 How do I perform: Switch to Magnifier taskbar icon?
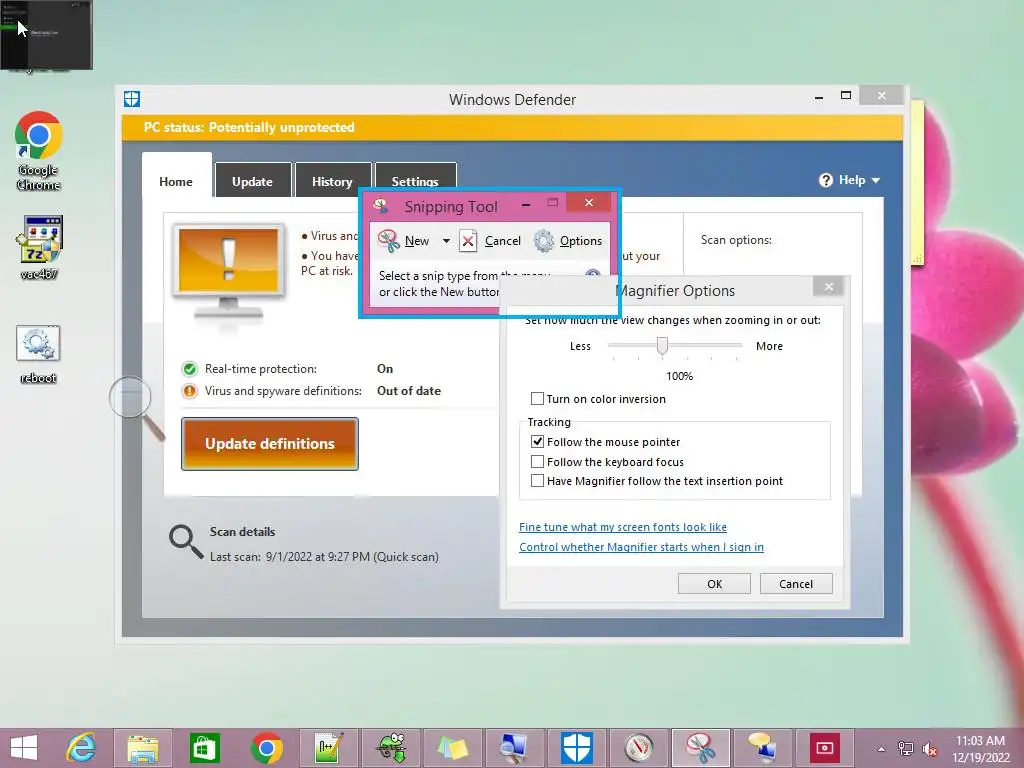pyautogui.click(x=513, y=748)
